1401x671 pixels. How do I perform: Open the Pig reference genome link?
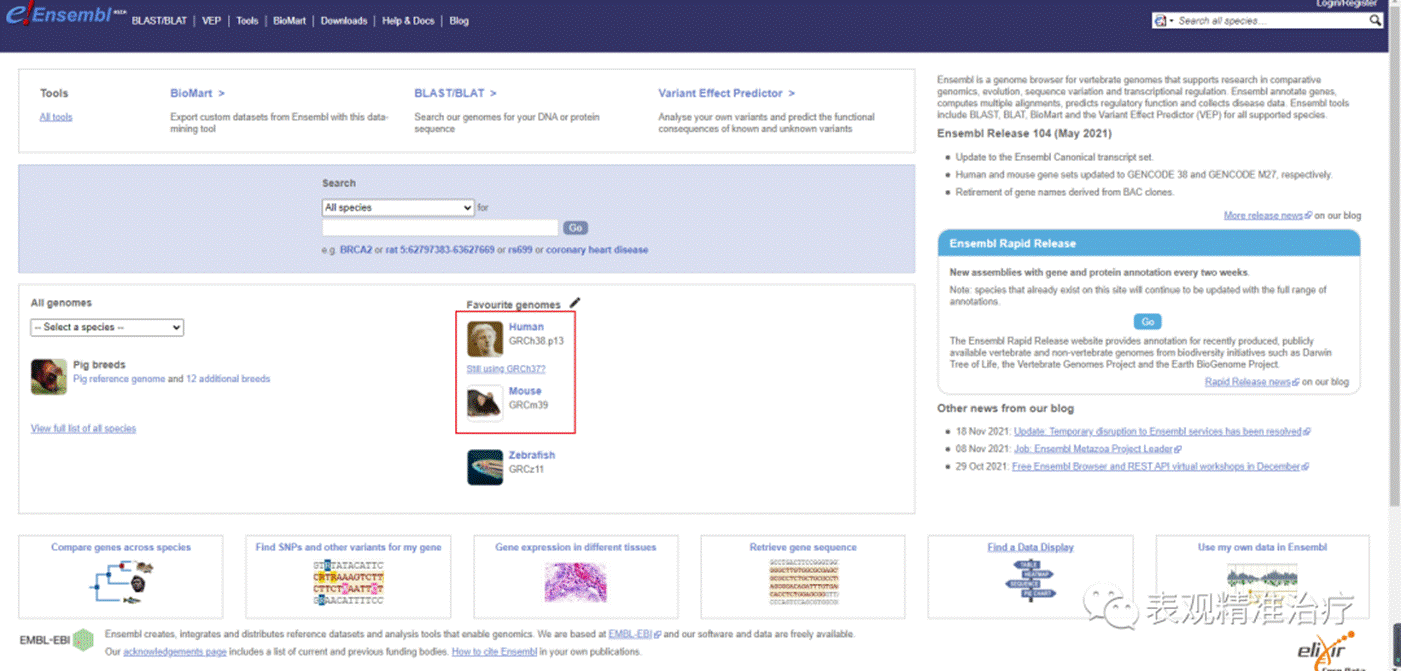click(x=119, y=379)
